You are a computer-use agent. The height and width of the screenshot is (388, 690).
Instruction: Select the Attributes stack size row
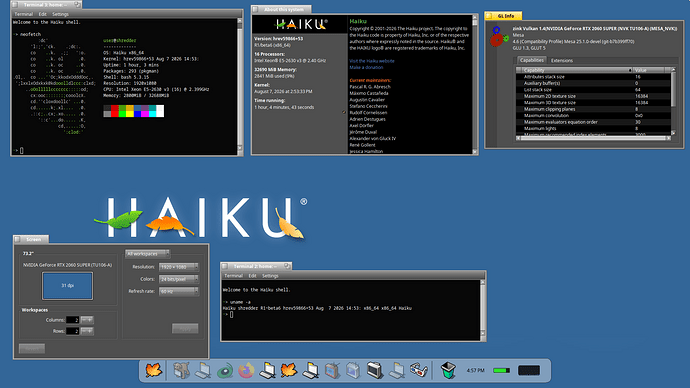click(594, 77)
